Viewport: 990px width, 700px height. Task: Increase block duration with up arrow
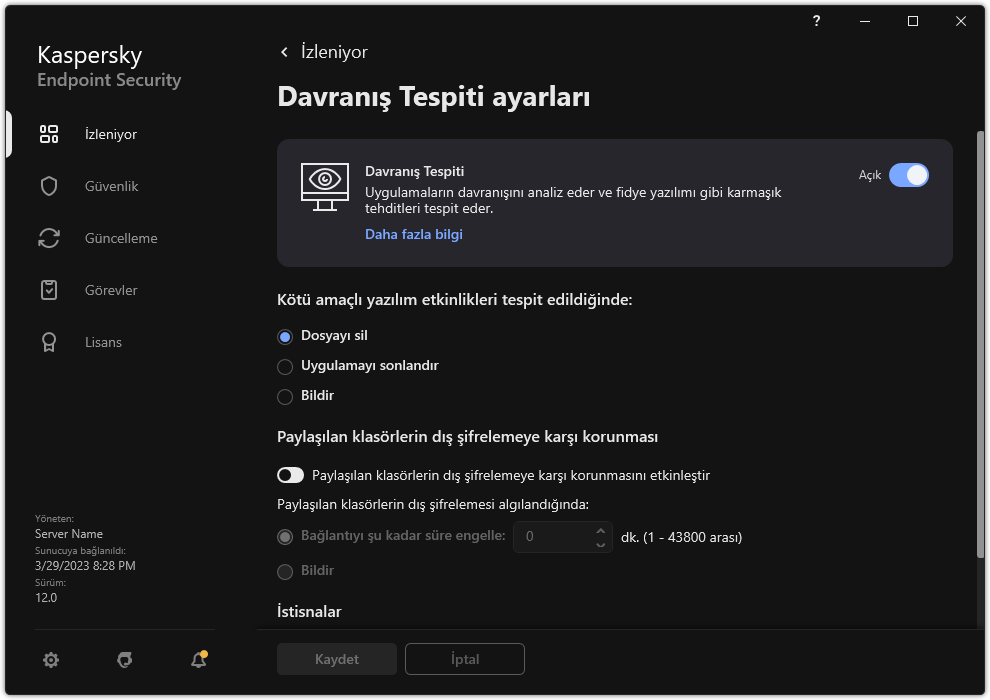click(x=600, y=530)
